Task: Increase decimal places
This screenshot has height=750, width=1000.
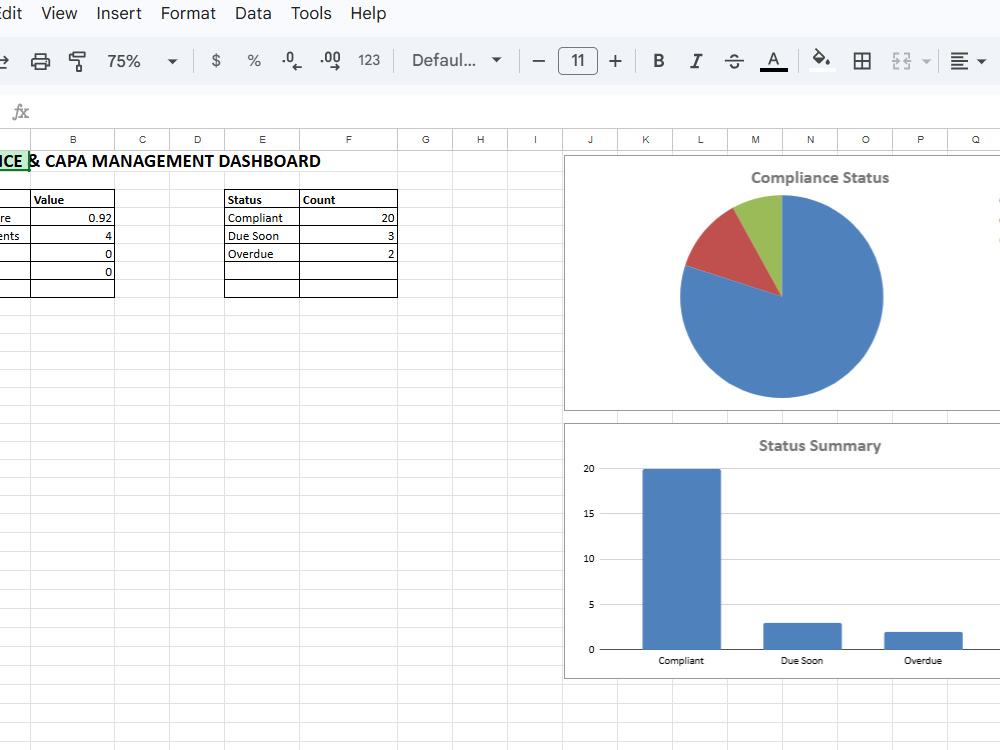Action: [x=330, y=61]
